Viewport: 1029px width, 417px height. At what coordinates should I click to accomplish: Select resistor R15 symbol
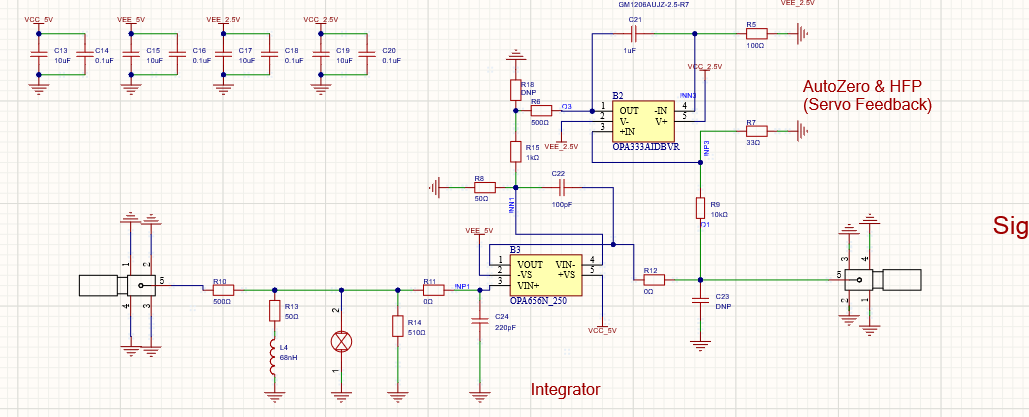coord(516,152)
